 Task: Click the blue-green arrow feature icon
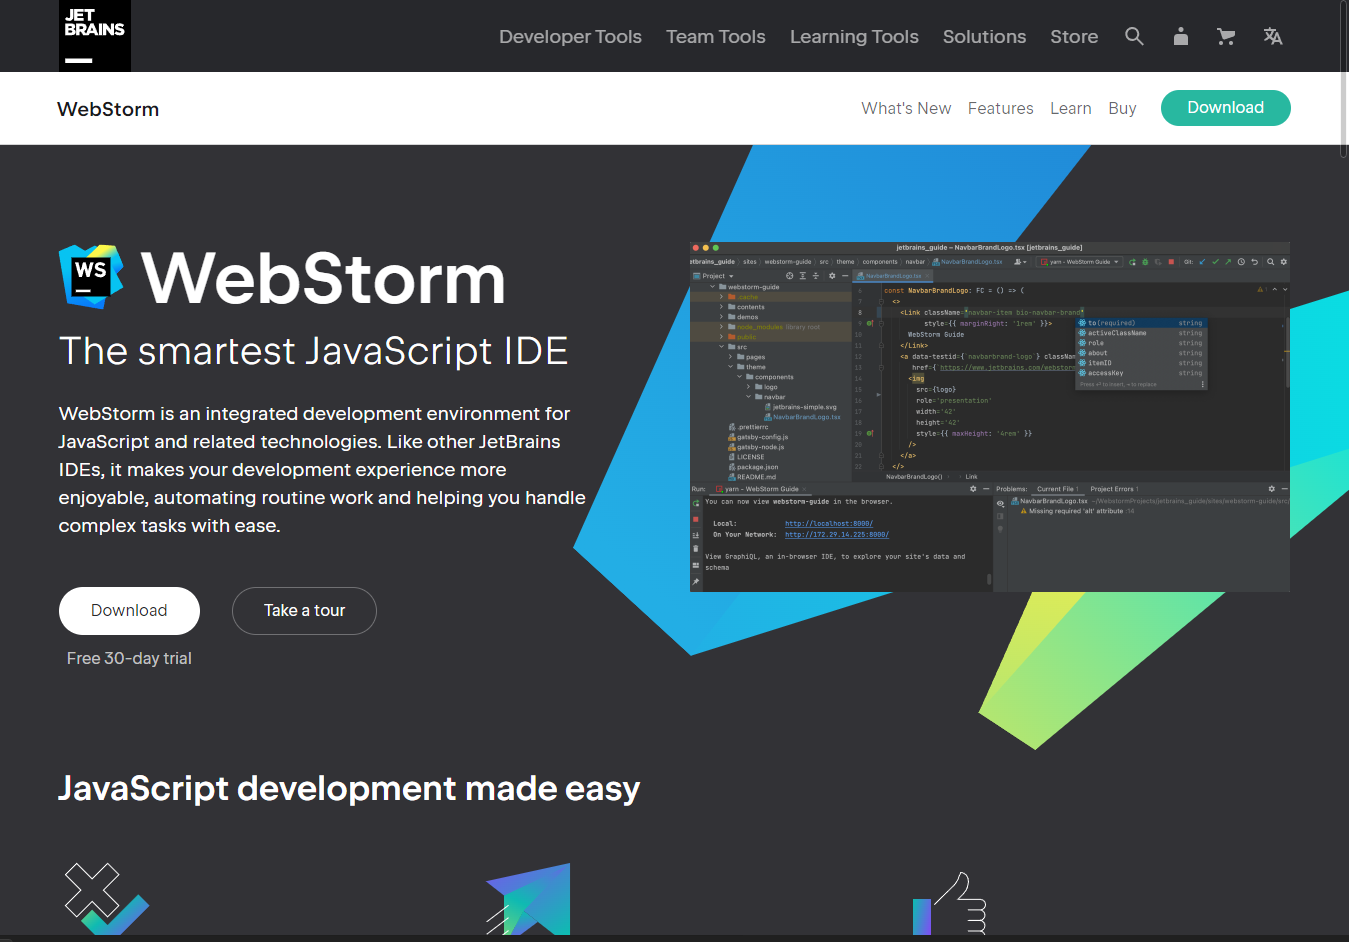pyautogui.click(x=528, y=900)
